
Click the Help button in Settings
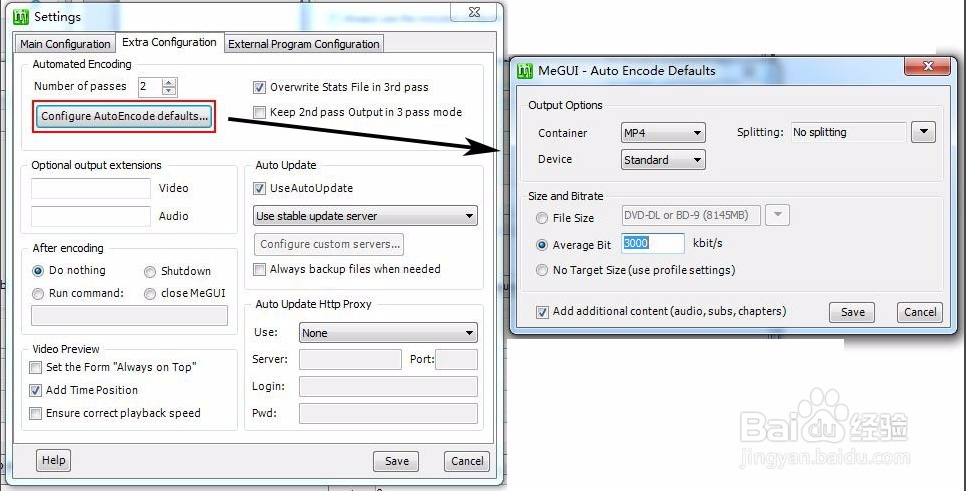(54, 460)
